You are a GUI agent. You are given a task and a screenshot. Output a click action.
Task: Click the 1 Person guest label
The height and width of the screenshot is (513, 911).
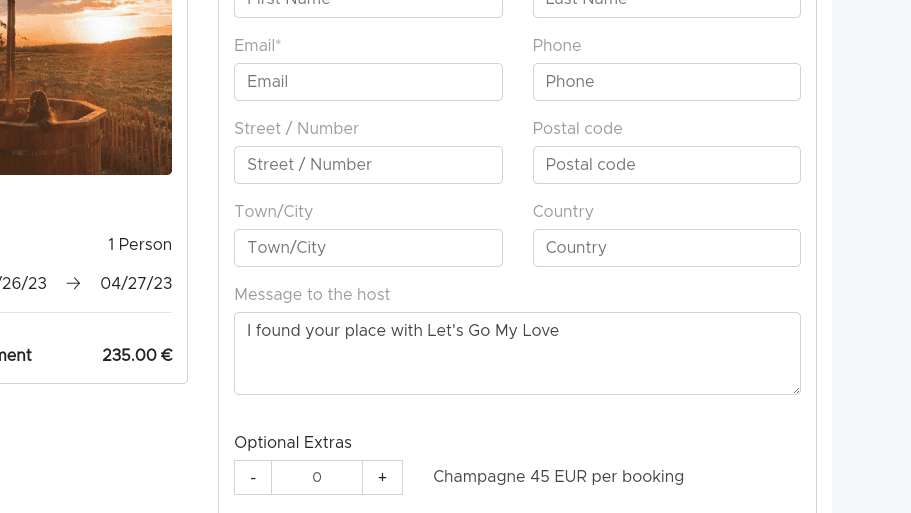(x=140, y=245)
